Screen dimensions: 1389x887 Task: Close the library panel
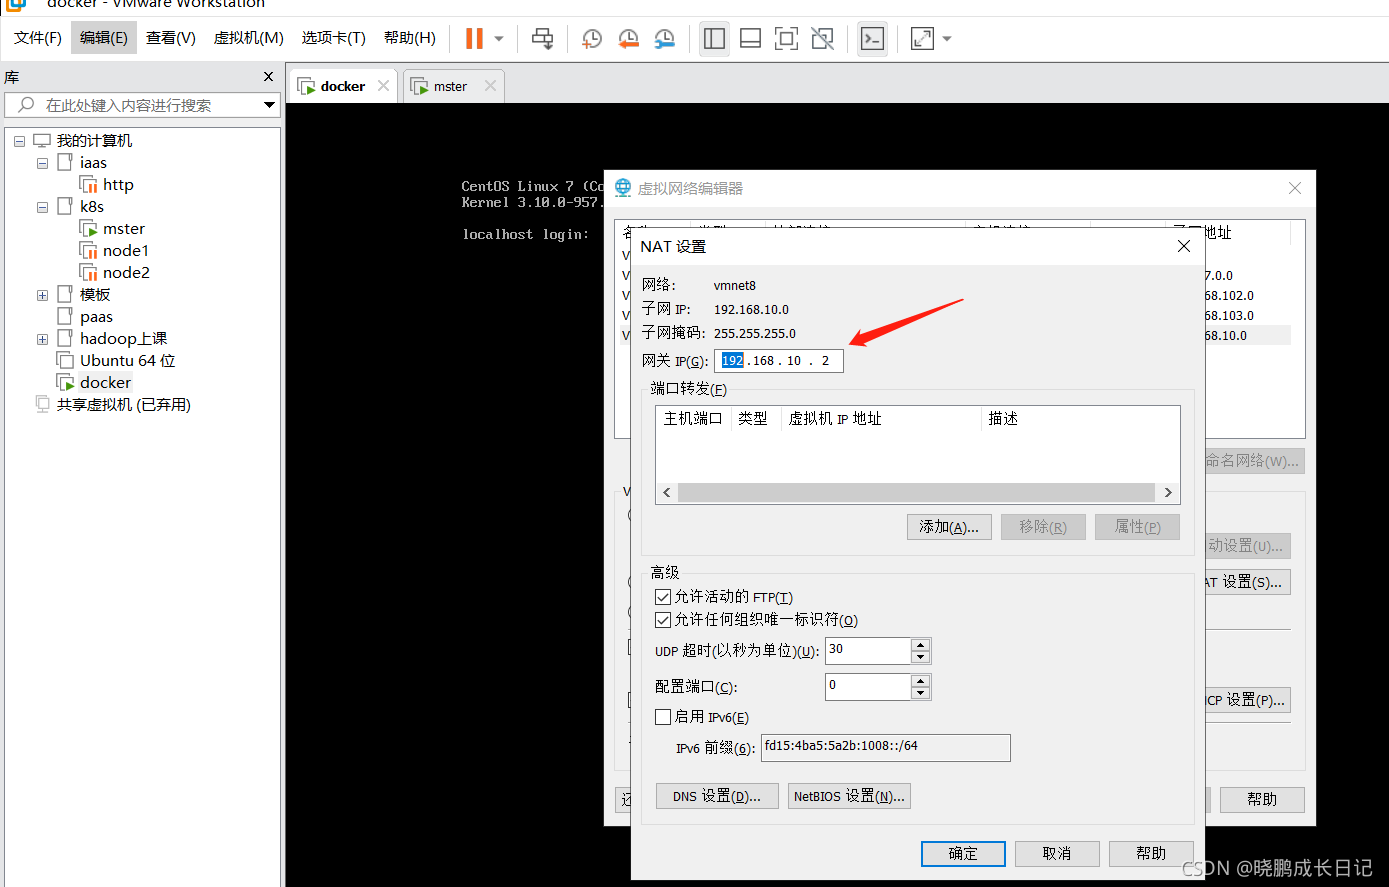click(x=268, y=77)
